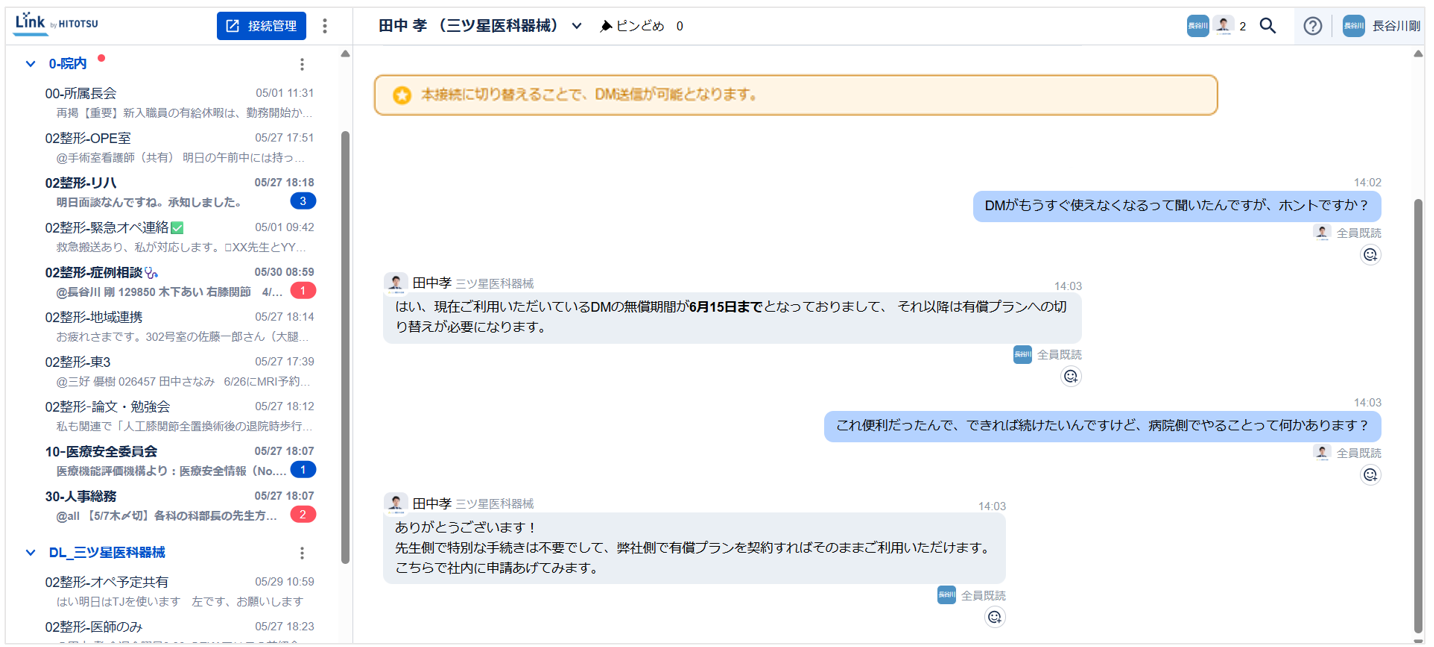Open the 長谷川剛 user profile menu
The image size is (1434, 647).
tap(1384, 26)
